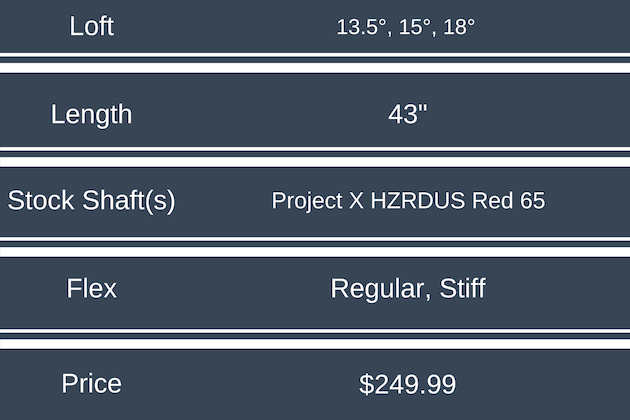630x420 pixels.
Task: Click the word HZRDUS
Action: point(419,200)
